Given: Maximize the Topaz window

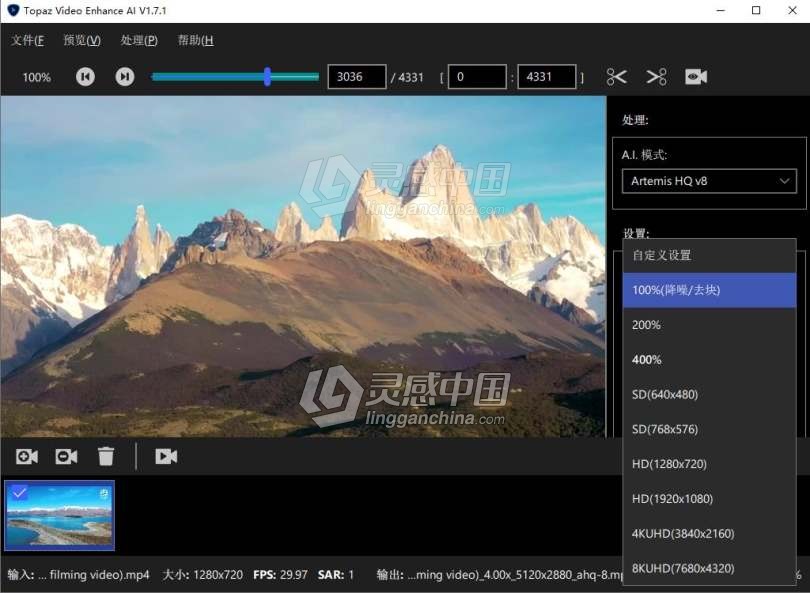Looking at the screenshot, I should click(x=756, y=10).
